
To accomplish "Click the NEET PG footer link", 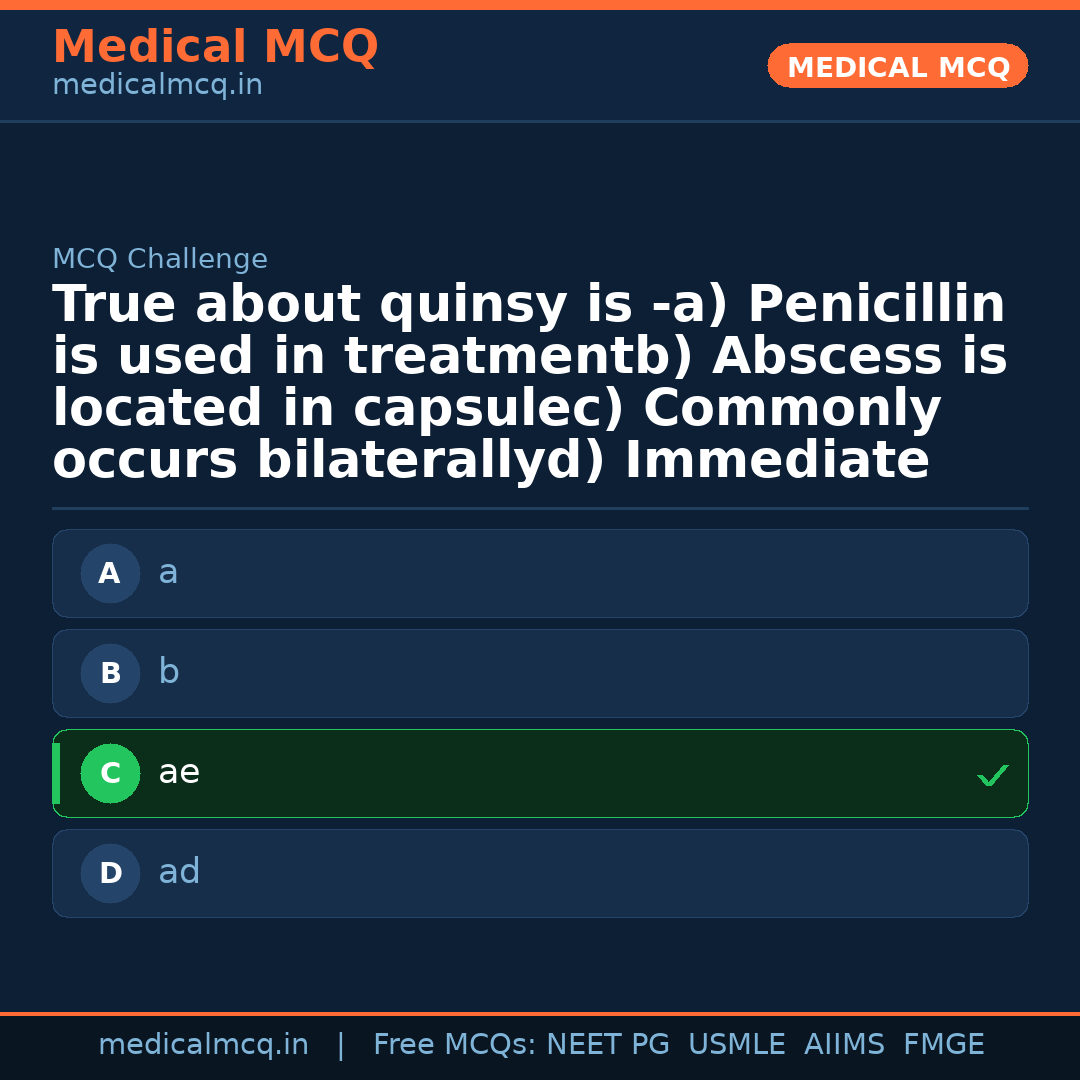I will click(x=607, y=1044).
